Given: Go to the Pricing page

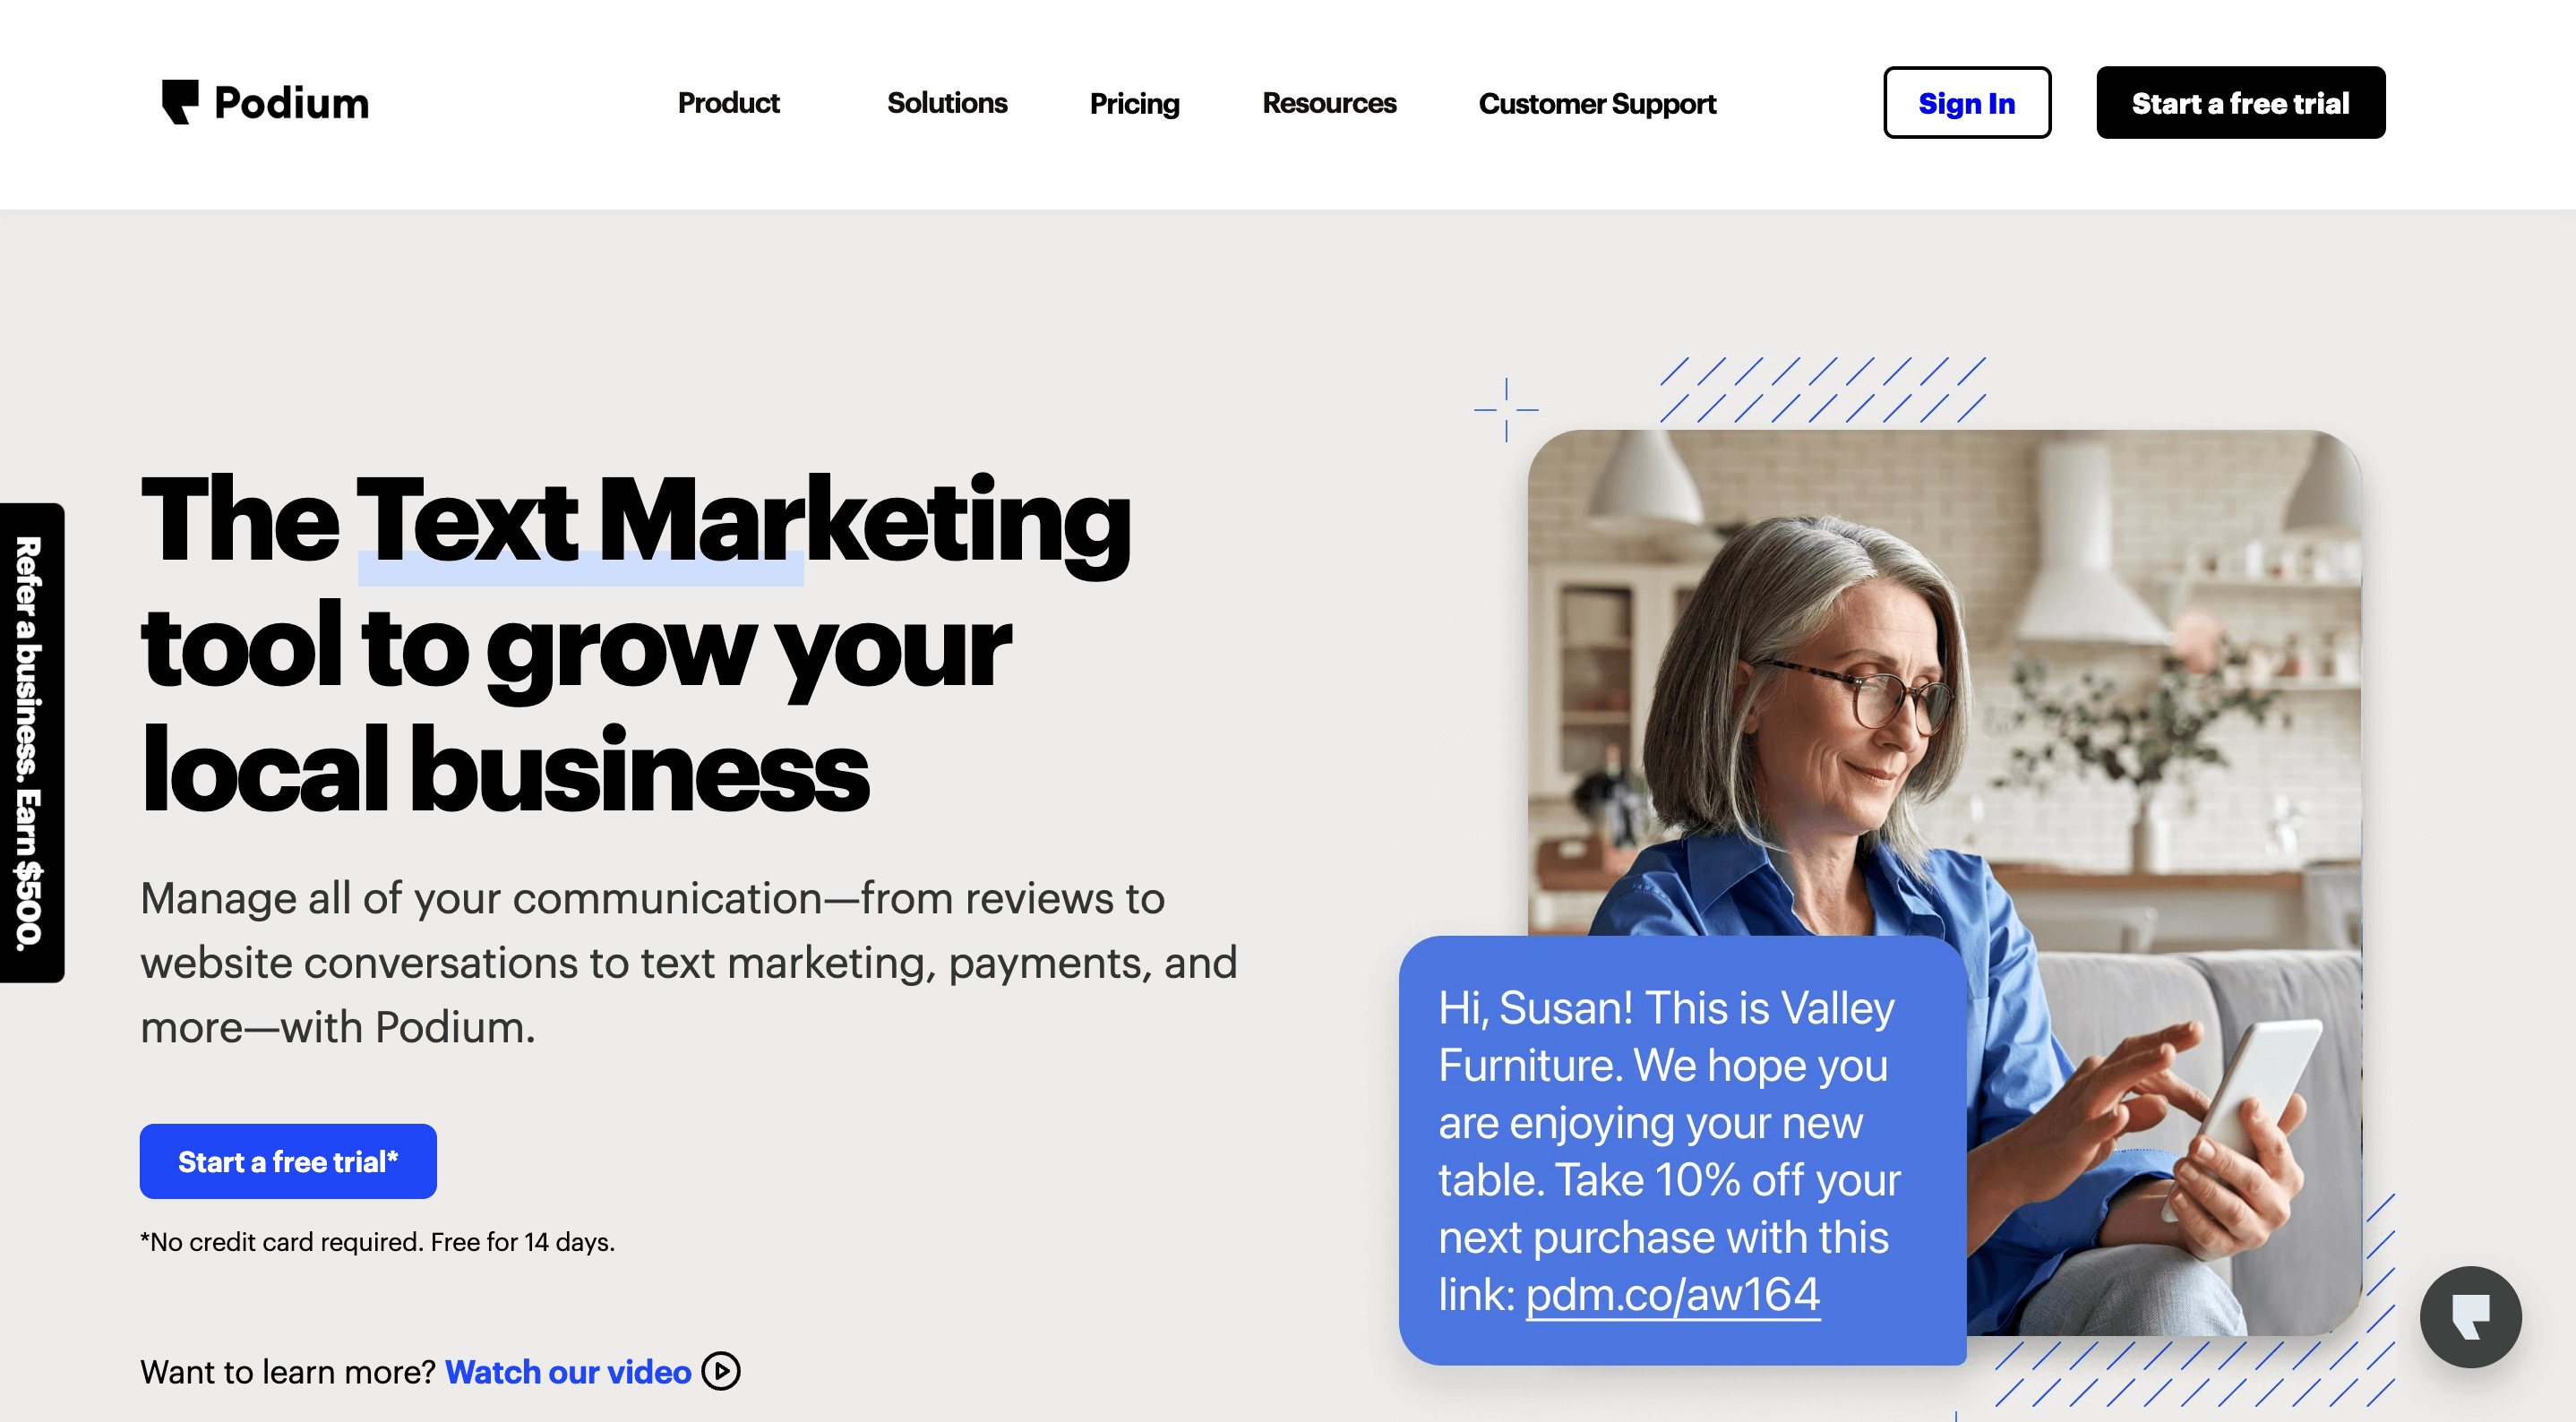Looking at the screenshot, I should coord(1134,104).
